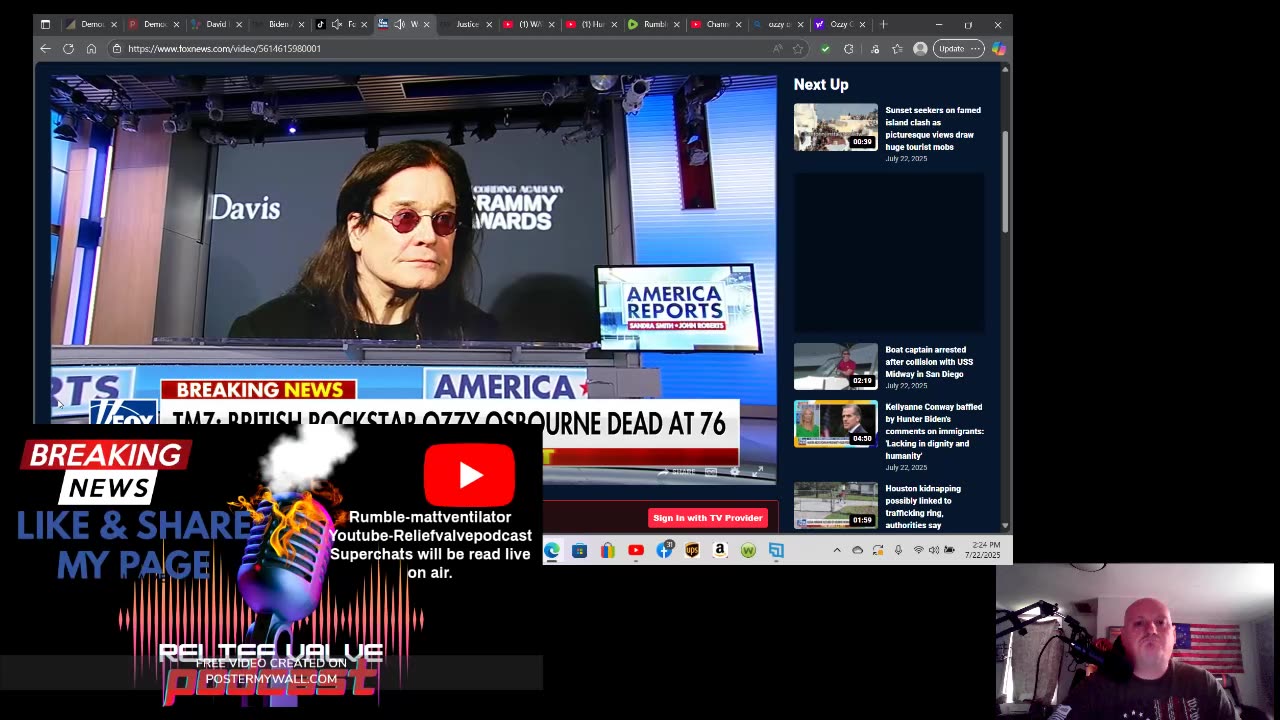Open the boat captain arrested video thumbnail
The width and height of the screenshot is (1280, 720).
[836, 367]
